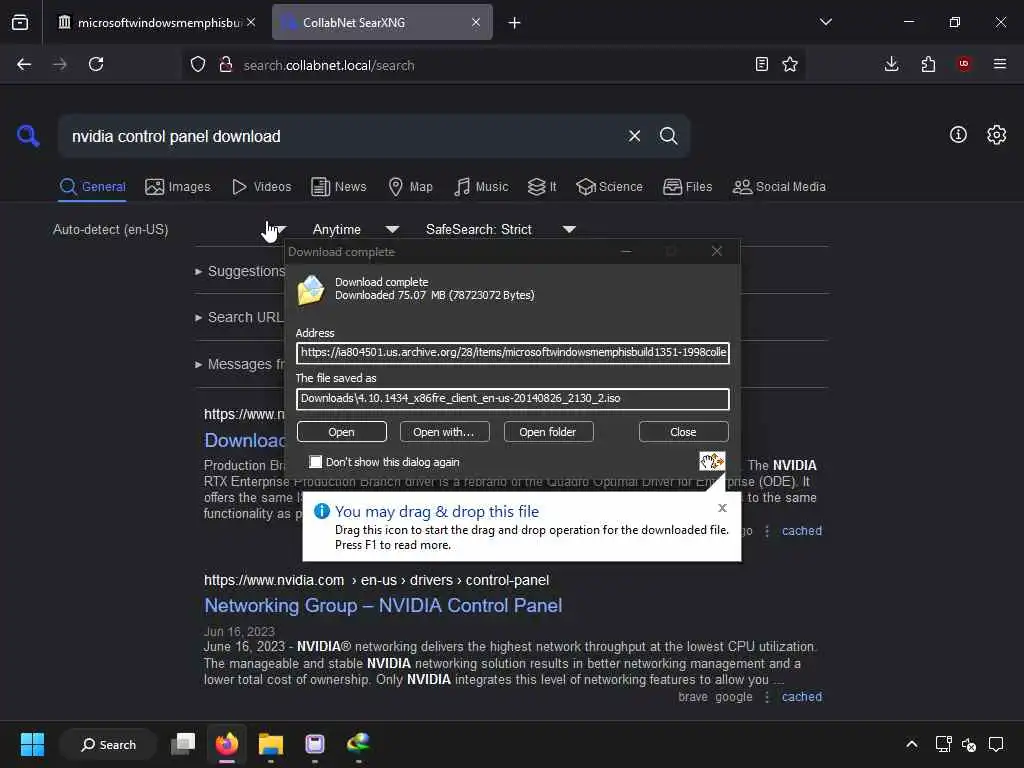Select the News search category
Screen dimensions: 1024x768
click(339, 187)
